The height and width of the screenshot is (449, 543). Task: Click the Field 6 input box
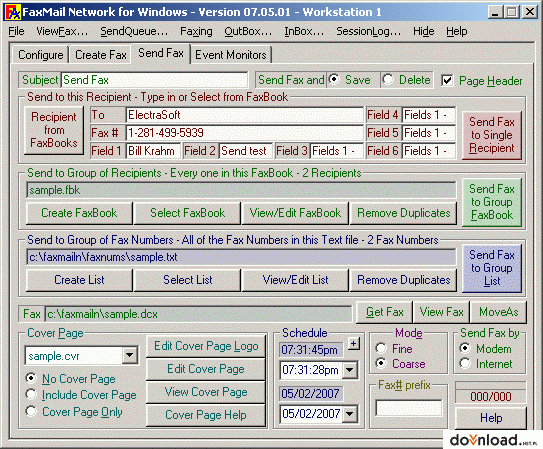[429, 151]
